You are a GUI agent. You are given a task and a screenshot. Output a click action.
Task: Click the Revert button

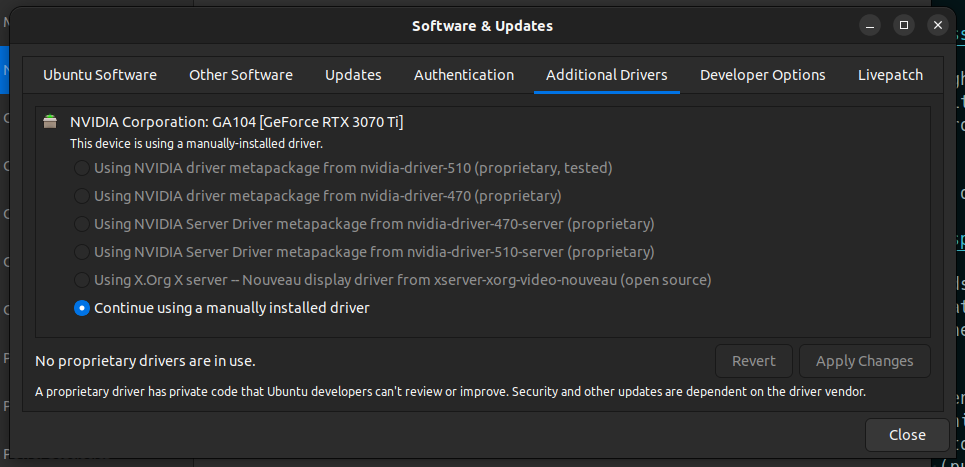tap(754, 361)
